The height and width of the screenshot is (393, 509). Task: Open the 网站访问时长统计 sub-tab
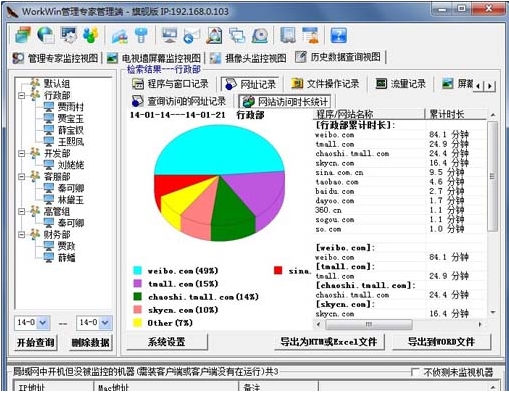[285, 101]
